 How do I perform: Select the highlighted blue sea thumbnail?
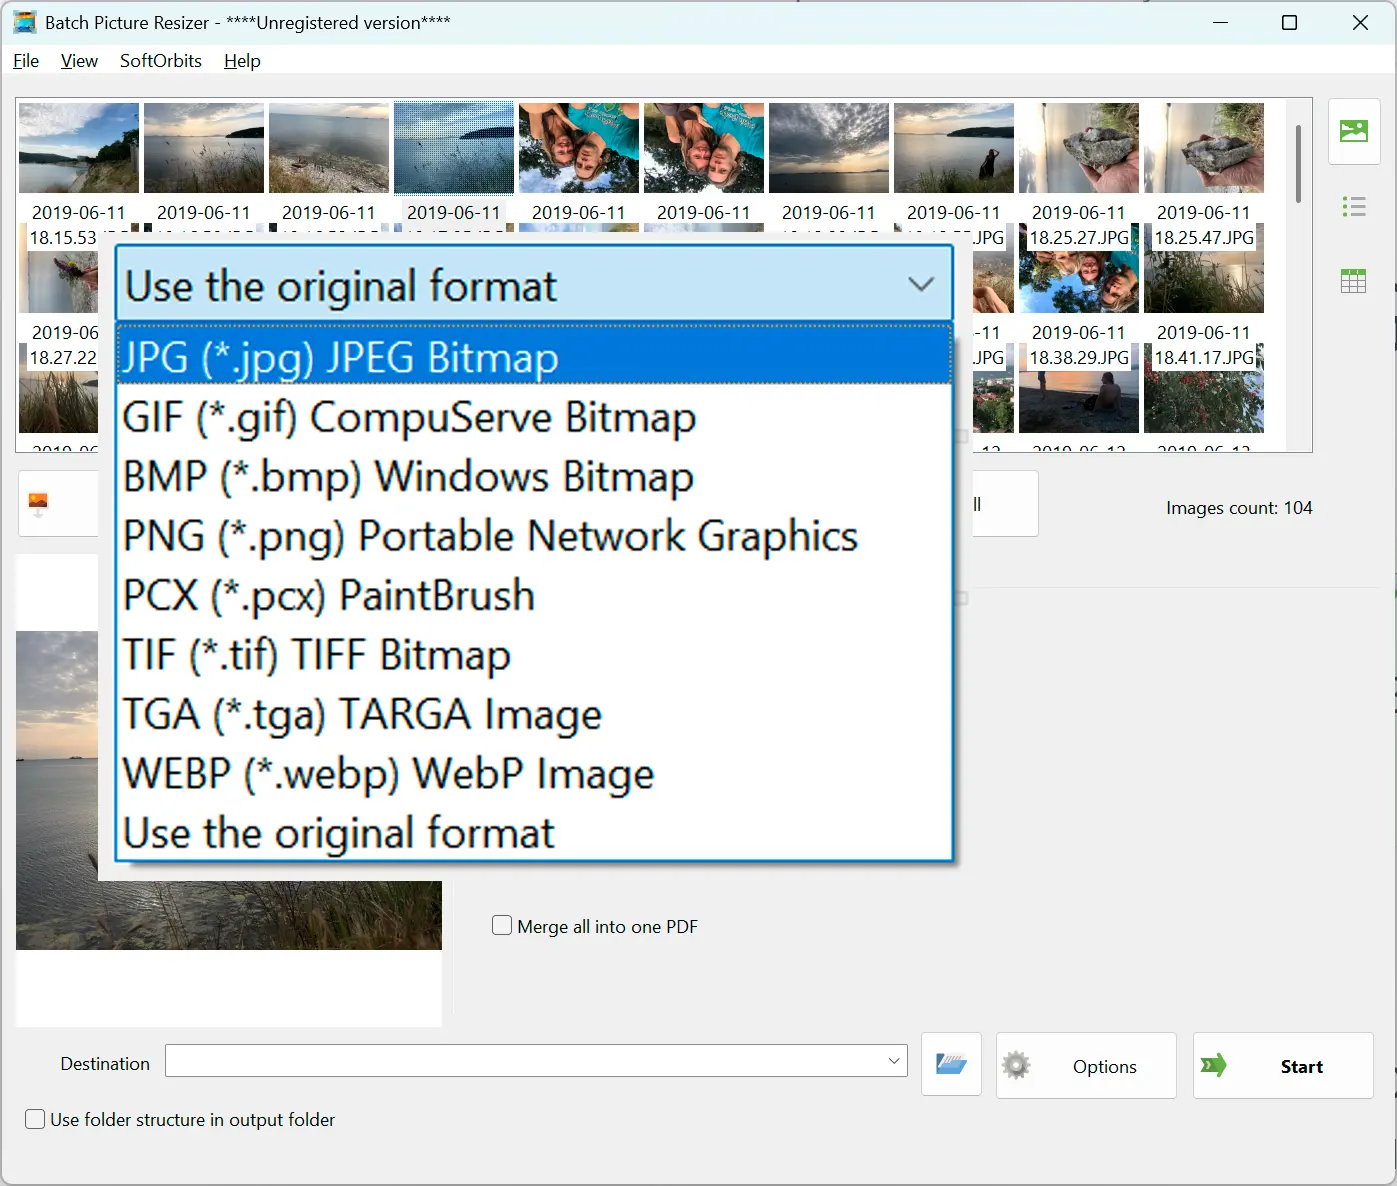(x=454, y=148)
